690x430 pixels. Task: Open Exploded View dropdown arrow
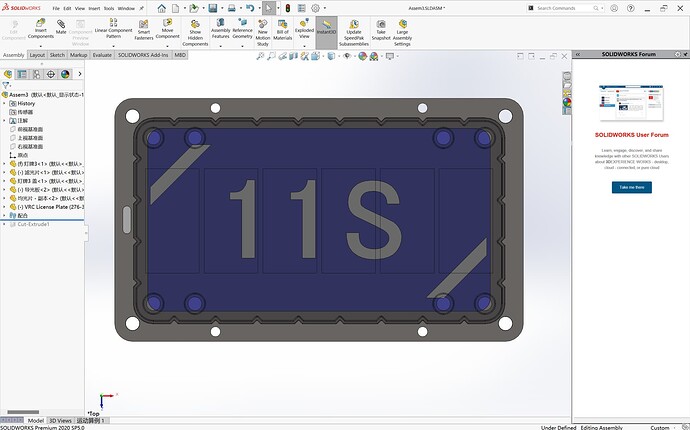pyautogui.click(x=304, y=46)
